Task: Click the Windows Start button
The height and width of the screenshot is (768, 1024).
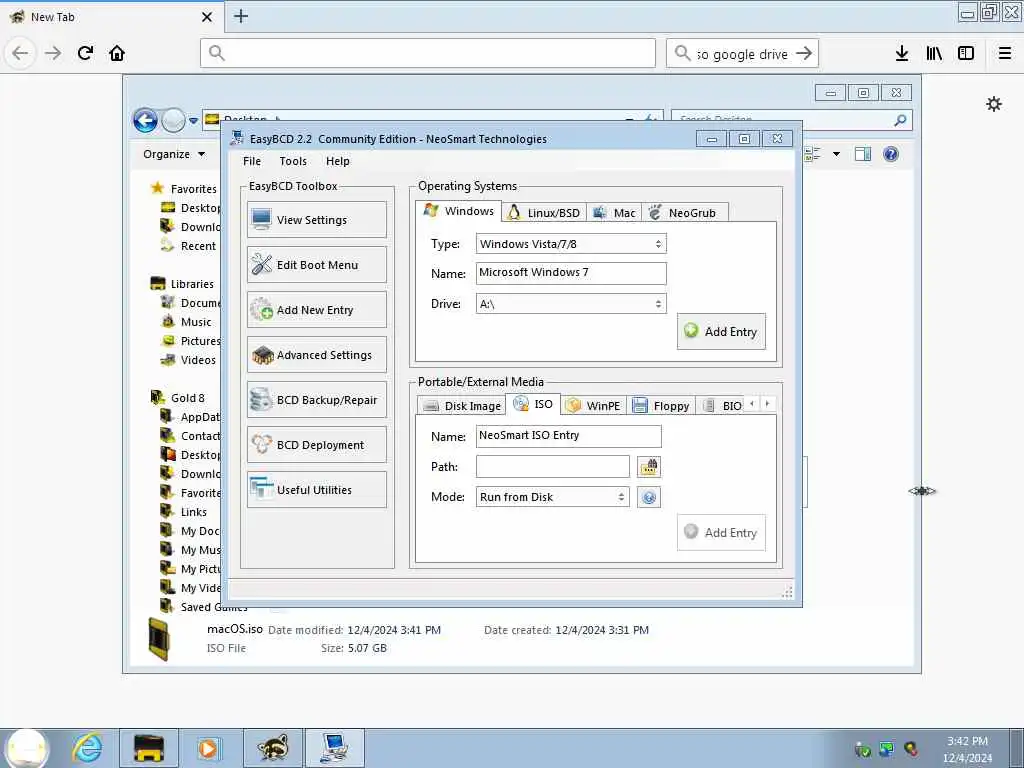Action: [26, 748]
